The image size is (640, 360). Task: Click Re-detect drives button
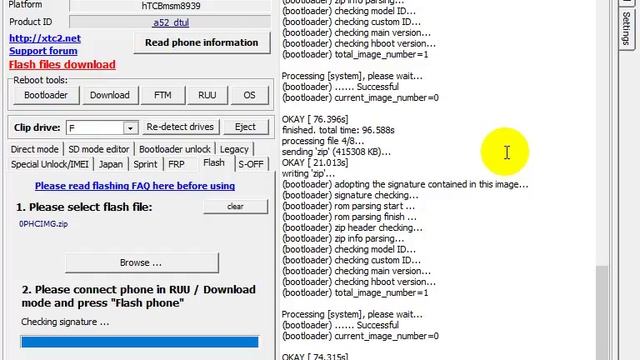(180, 127)
